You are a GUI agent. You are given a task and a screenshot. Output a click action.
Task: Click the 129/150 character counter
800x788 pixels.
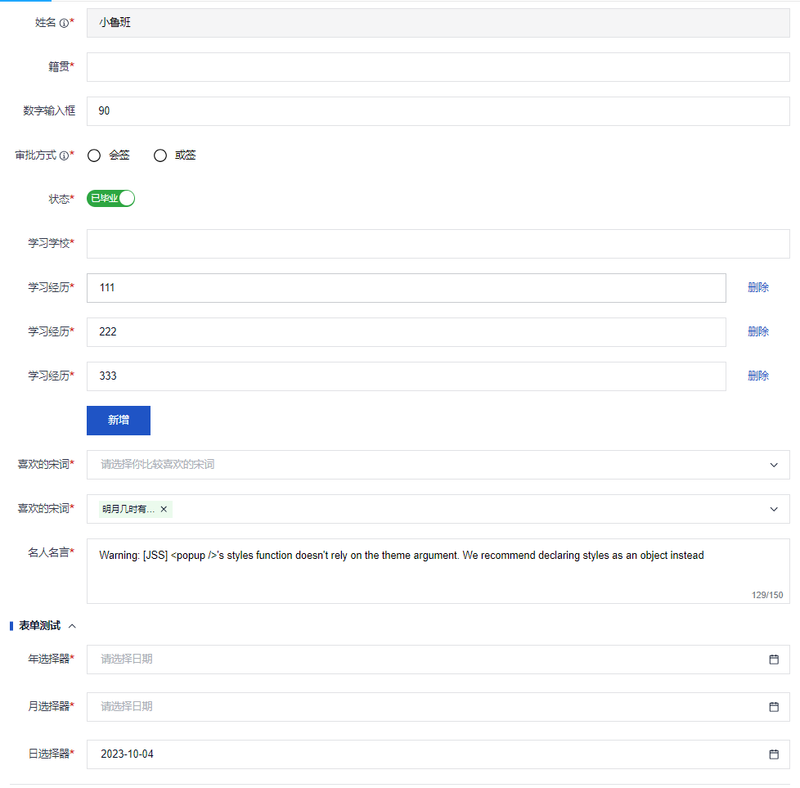[x=767, y=595]
